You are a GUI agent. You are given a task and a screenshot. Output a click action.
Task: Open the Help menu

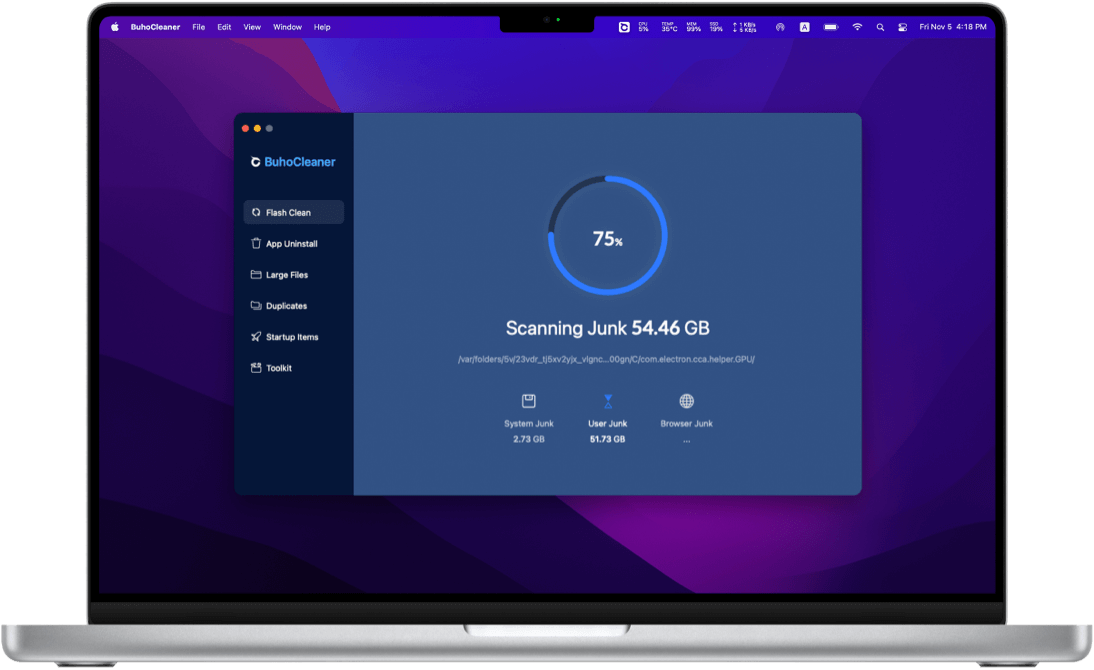[x=322, y=27]
